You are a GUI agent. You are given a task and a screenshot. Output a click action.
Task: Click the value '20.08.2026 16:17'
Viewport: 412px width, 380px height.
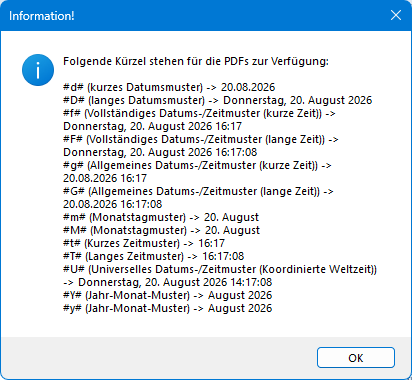click(105, 178)
